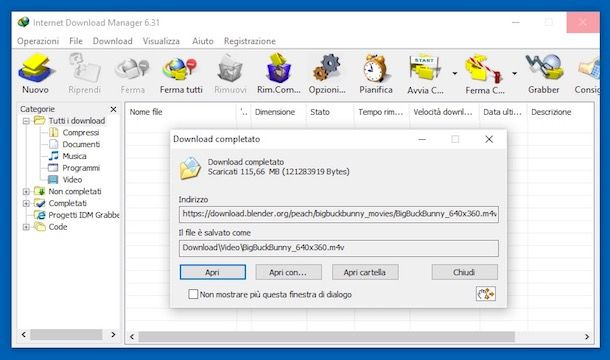Click the envelope icon in Download completato dialog
Image resolution: width=610 pixels, height=360 pixels.
(190, 168)
